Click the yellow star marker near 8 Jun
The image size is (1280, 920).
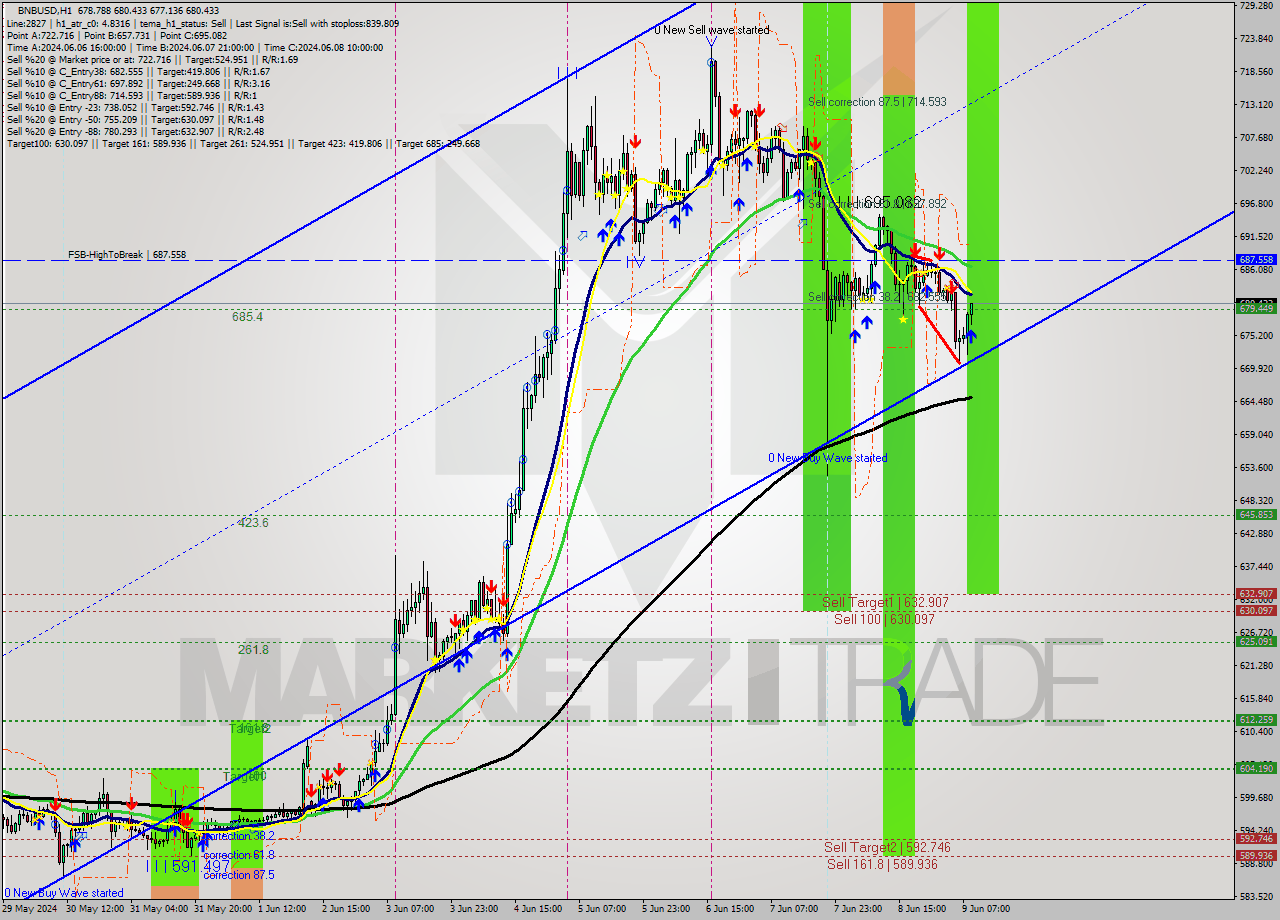point(904,319)
